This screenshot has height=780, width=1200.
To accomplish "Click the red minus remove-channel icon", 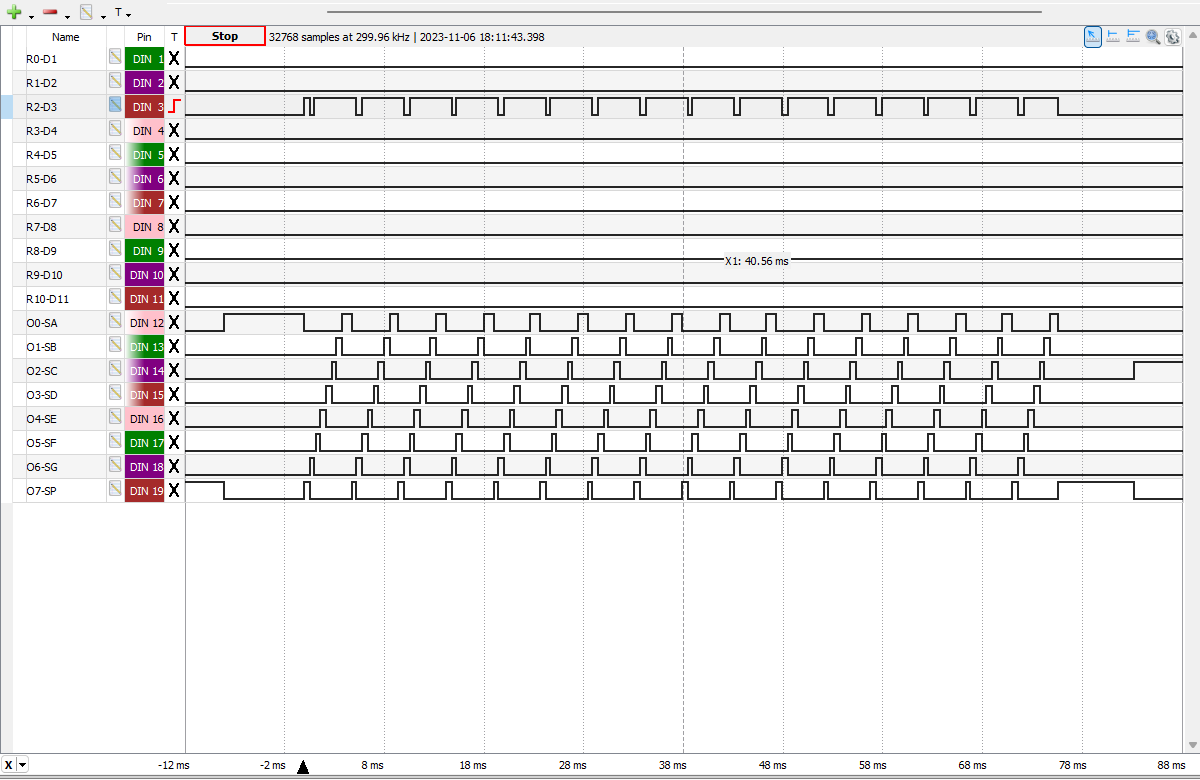I will click(x=49, y=13).
